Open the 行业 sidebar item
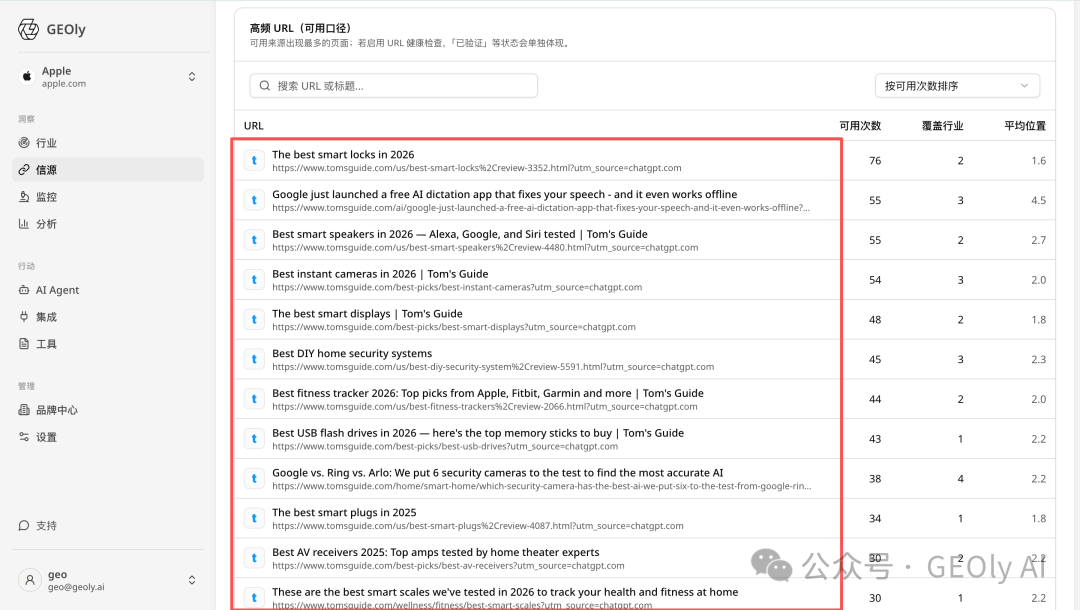1080x610 pixels. tap(108, 143)
